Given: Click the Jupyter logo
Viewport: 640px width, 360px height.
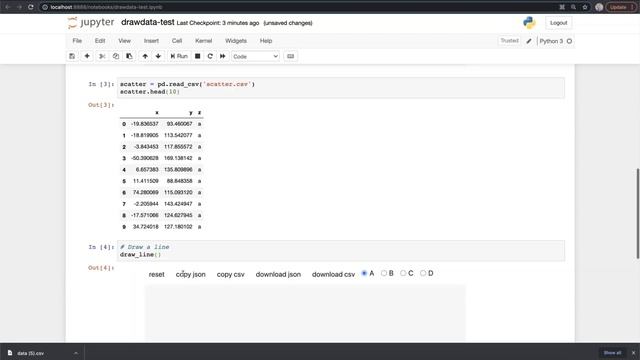Looking at the screenshot, I should click(91, 23).
